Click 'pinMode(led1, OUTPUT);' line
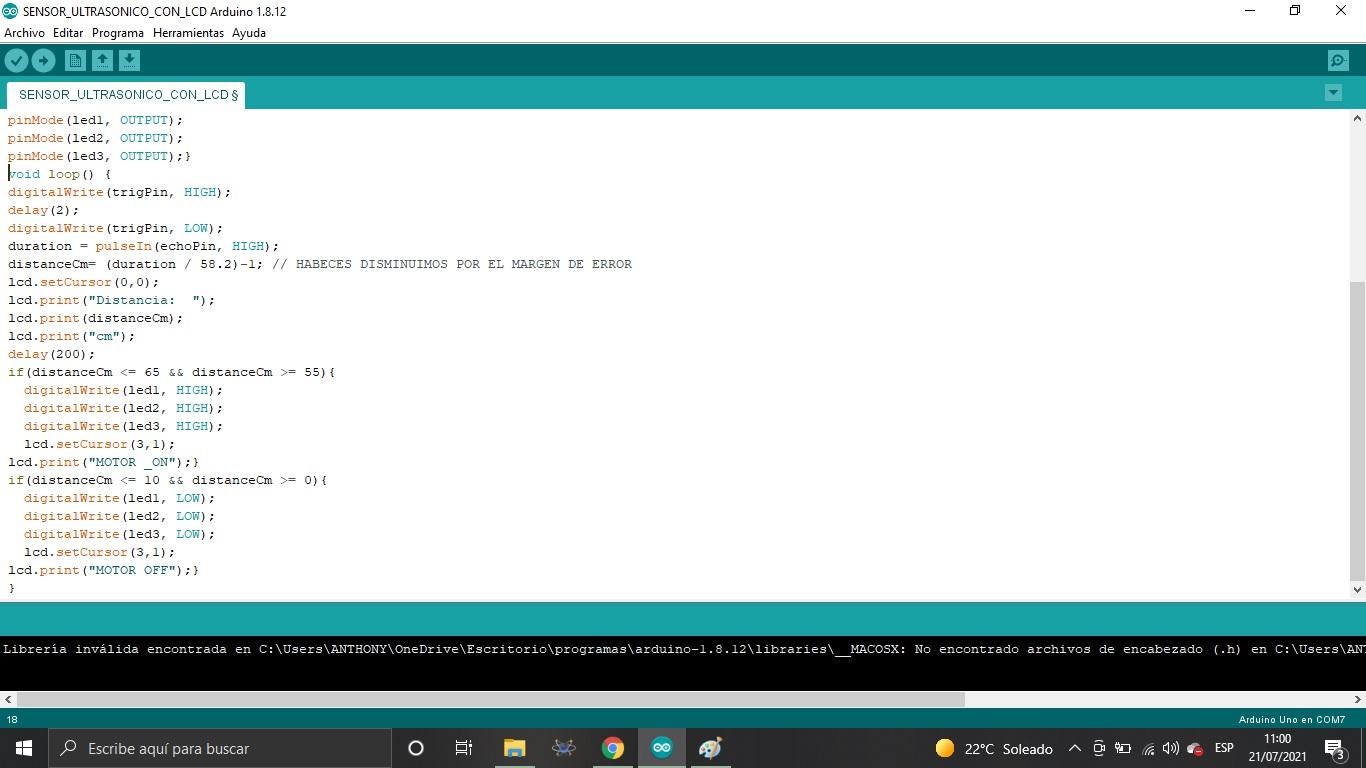Viewport: 1366px width, 768px height. click(96, 120)
